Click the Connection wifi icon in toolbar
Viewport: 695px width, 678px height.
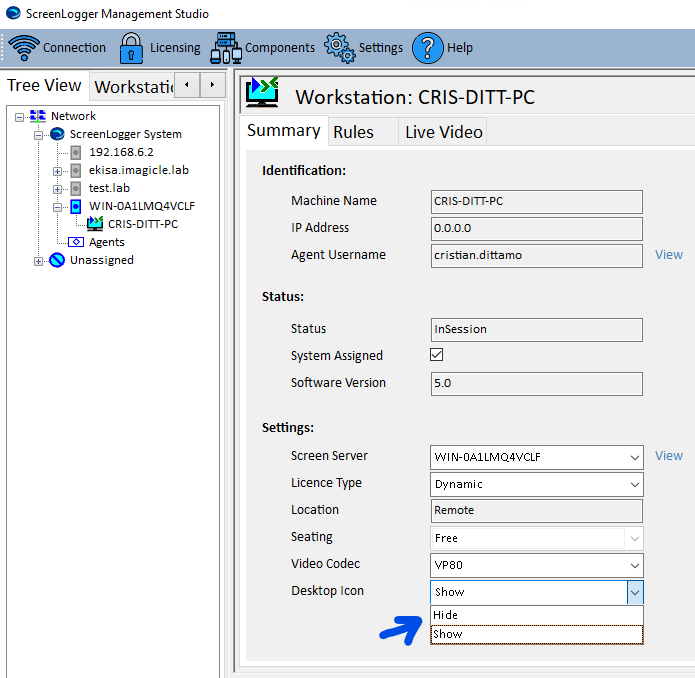(23, 47)
